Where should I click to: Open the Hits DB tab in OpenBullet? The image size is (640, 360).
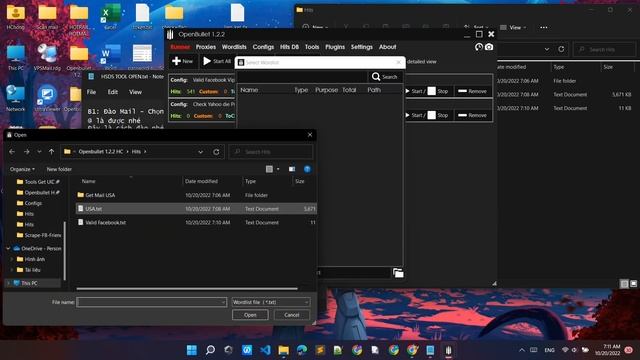(289, 47)
